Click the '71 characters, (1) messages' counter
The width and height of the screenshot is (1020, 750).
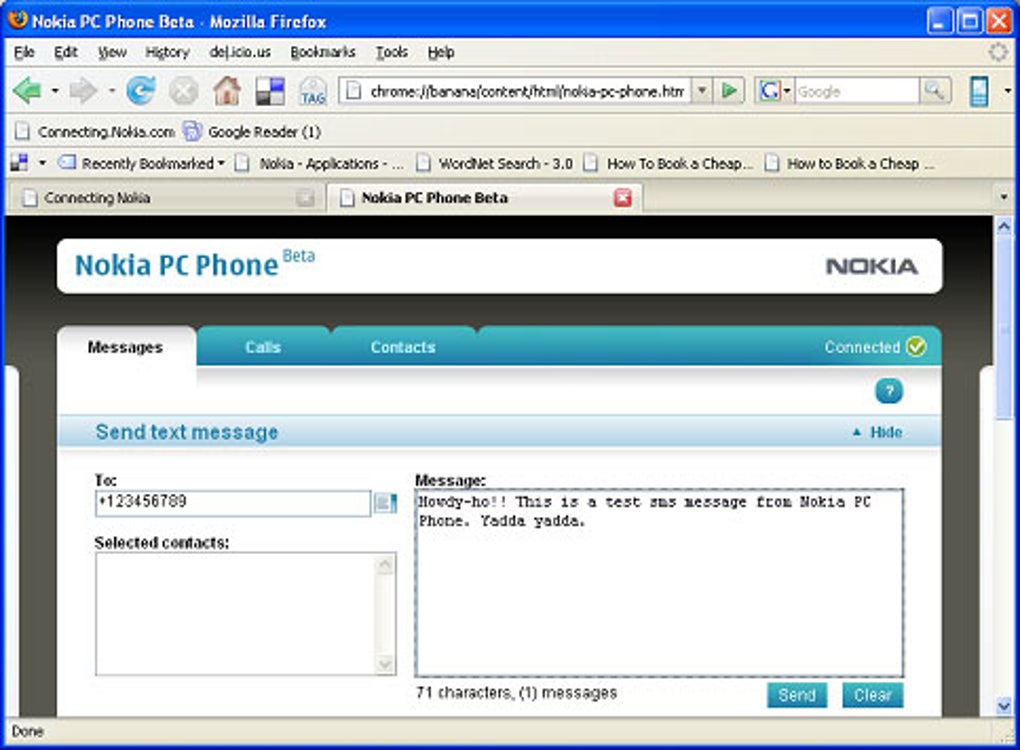(517, 693)
